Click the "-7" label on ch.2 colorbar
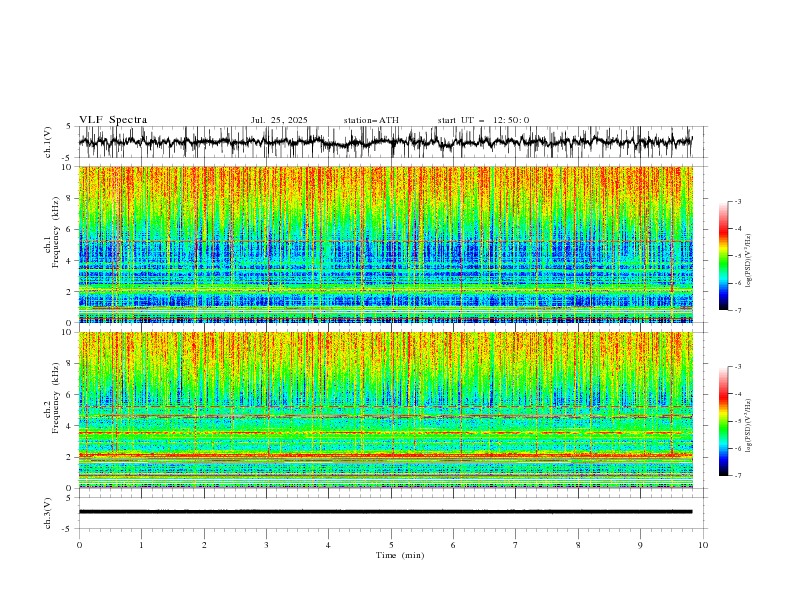Screen dimensions: 792x612 737,476
